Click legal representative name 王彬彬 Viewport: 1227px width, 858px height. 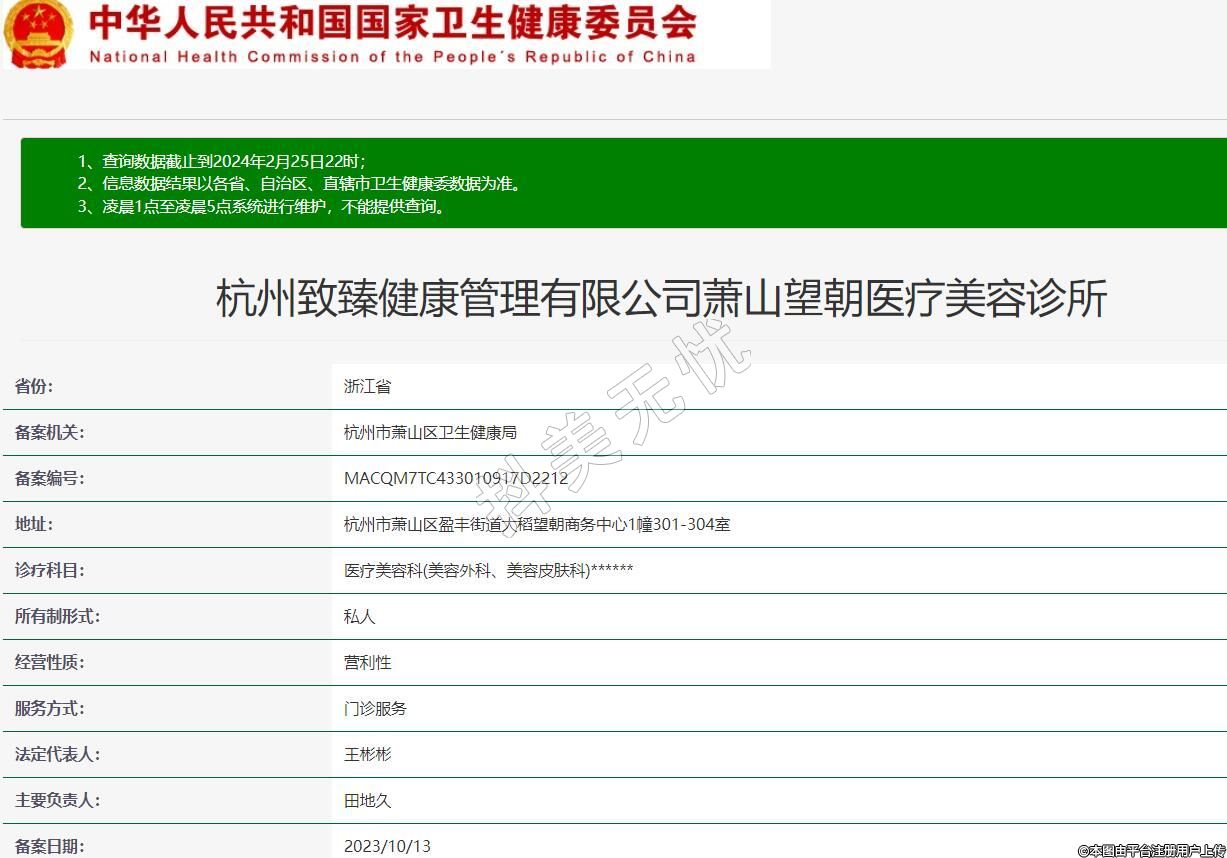367,754
